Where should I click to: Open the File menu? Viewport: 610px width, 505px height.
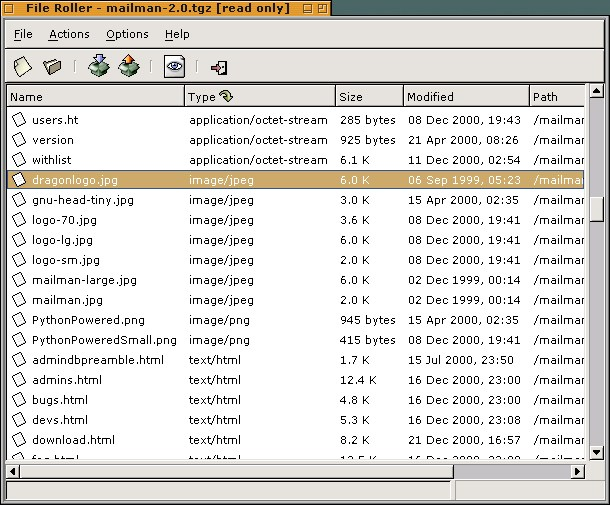tap(23, 34)
